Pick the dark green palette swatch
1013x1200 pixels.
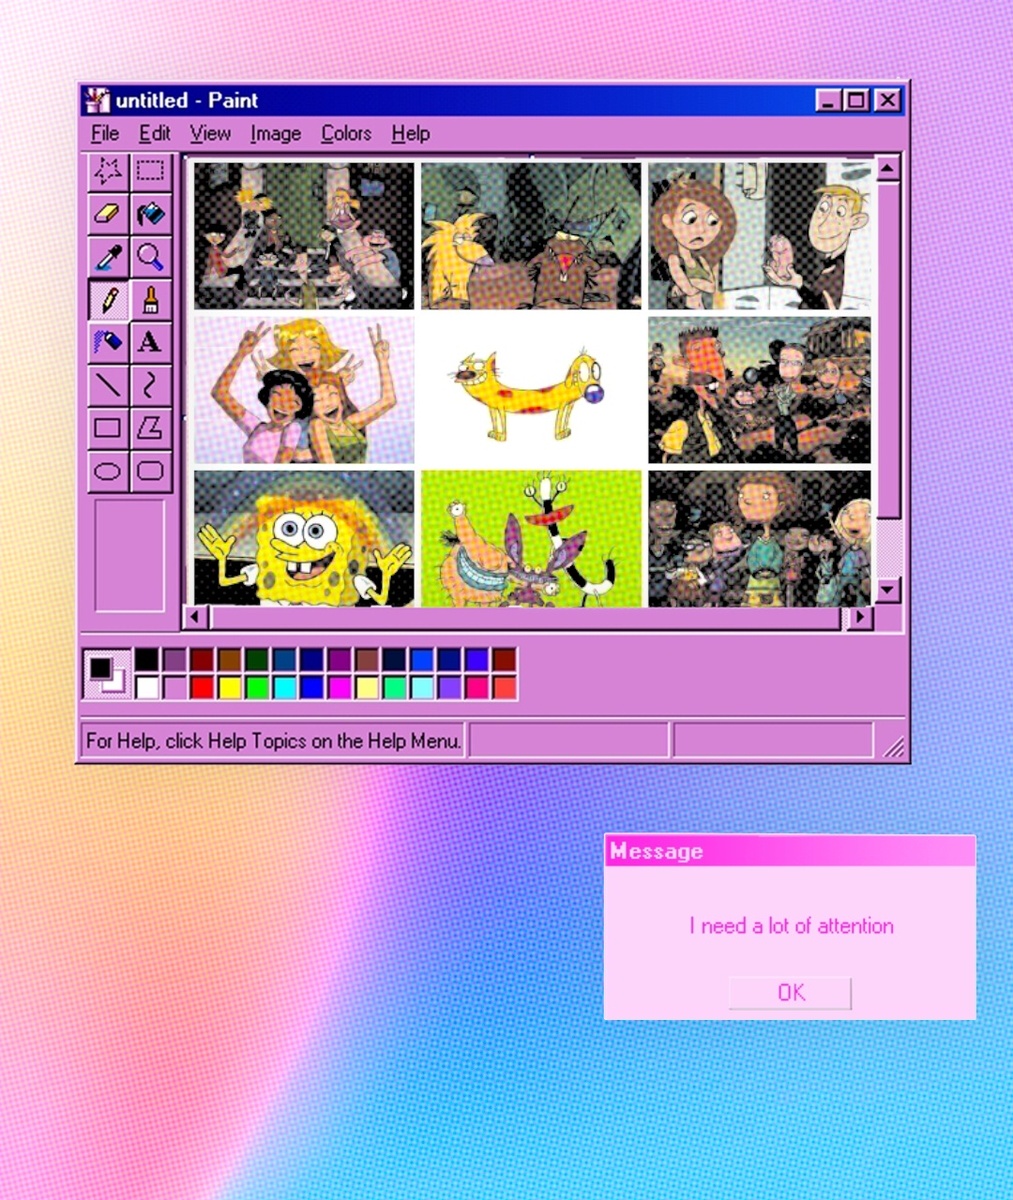click(257, 660)
